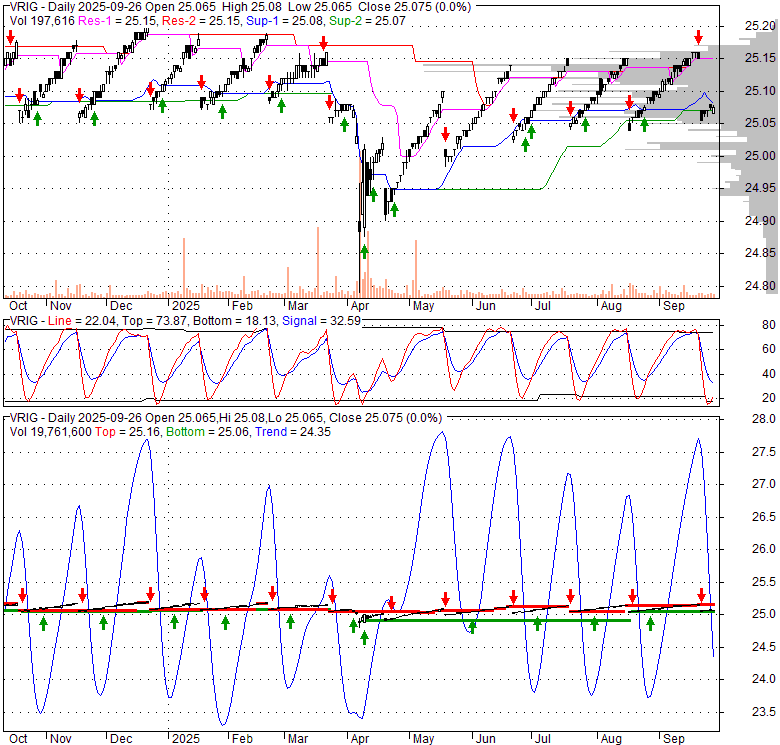780x745 pixels.
Task: Click the 'Oct' month label under the bottom chart
Action: (18, 739)
